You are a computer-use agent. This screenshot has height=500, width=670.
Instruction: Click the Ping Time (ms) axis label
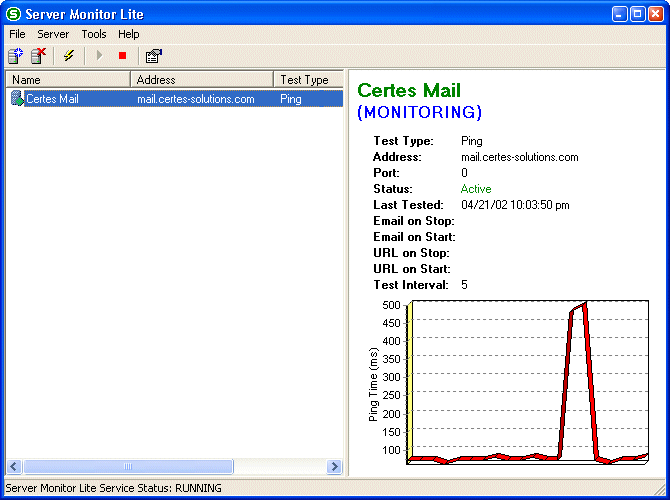pyautogui.click(x=373, y=384)
